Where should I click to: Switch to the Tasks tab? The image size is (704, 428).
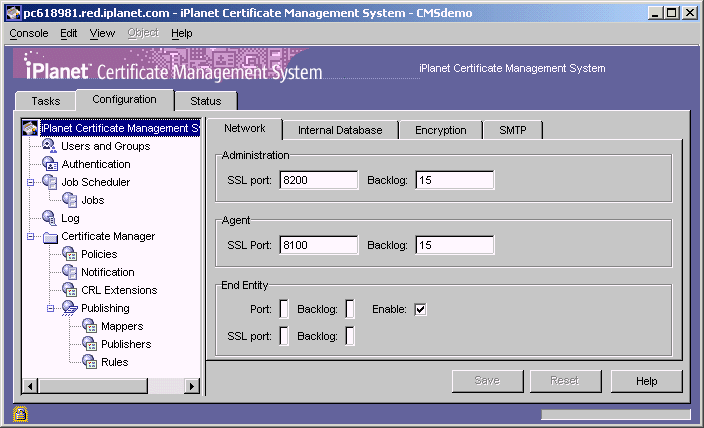click(x=45, y=101)
